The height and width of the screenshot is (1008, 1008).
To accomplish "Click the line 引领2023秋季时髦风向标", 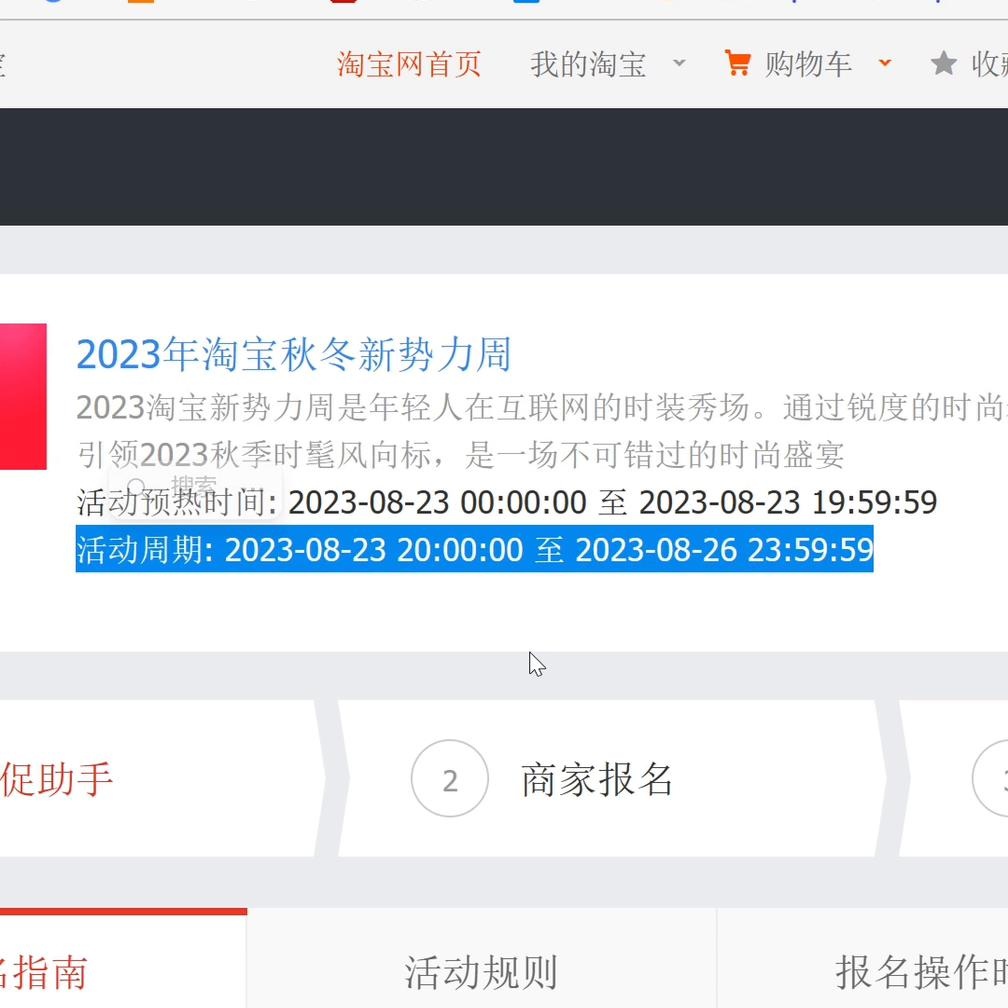I will click(460, 455).
